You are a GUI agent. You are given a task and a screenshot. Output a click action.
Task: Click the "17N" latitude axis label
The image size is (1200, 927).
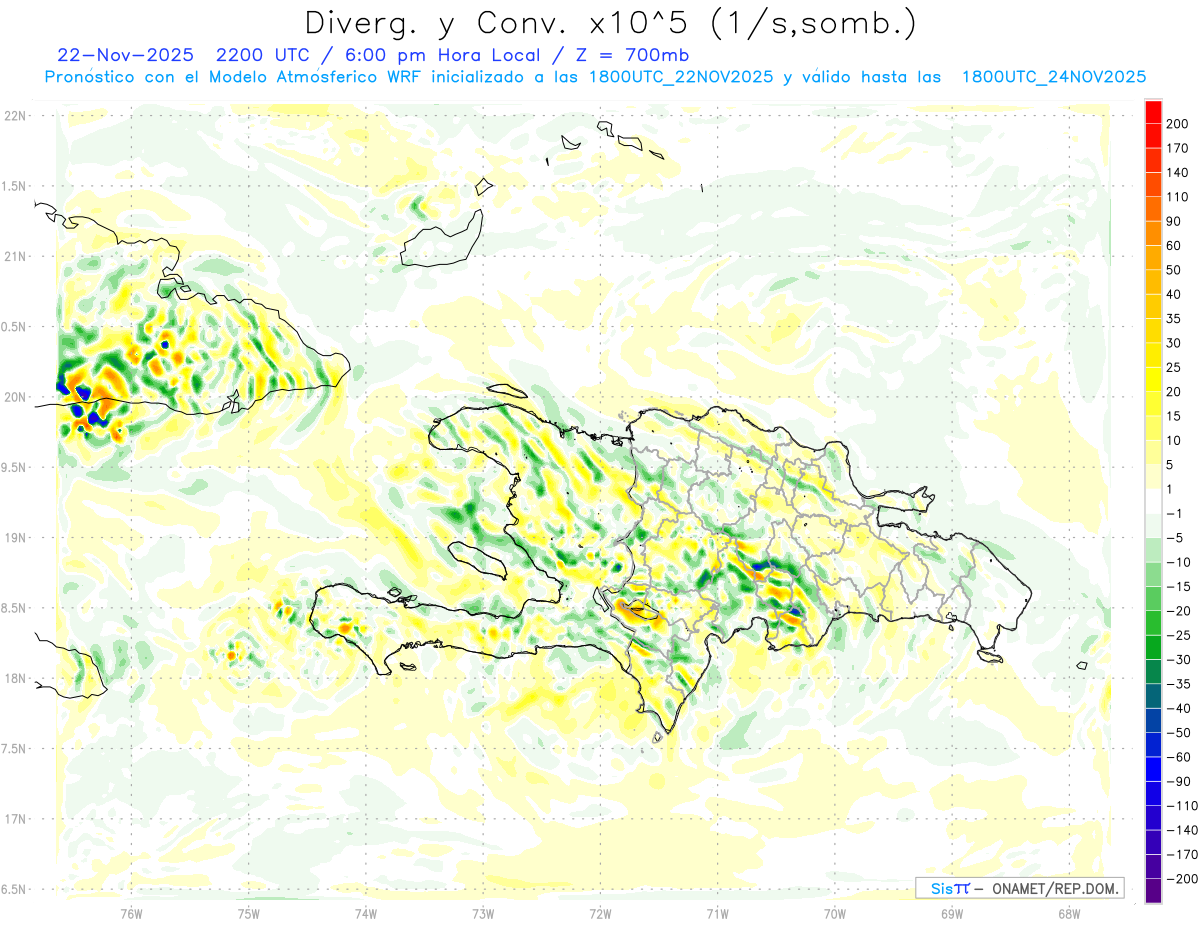(x=15, y=820)
